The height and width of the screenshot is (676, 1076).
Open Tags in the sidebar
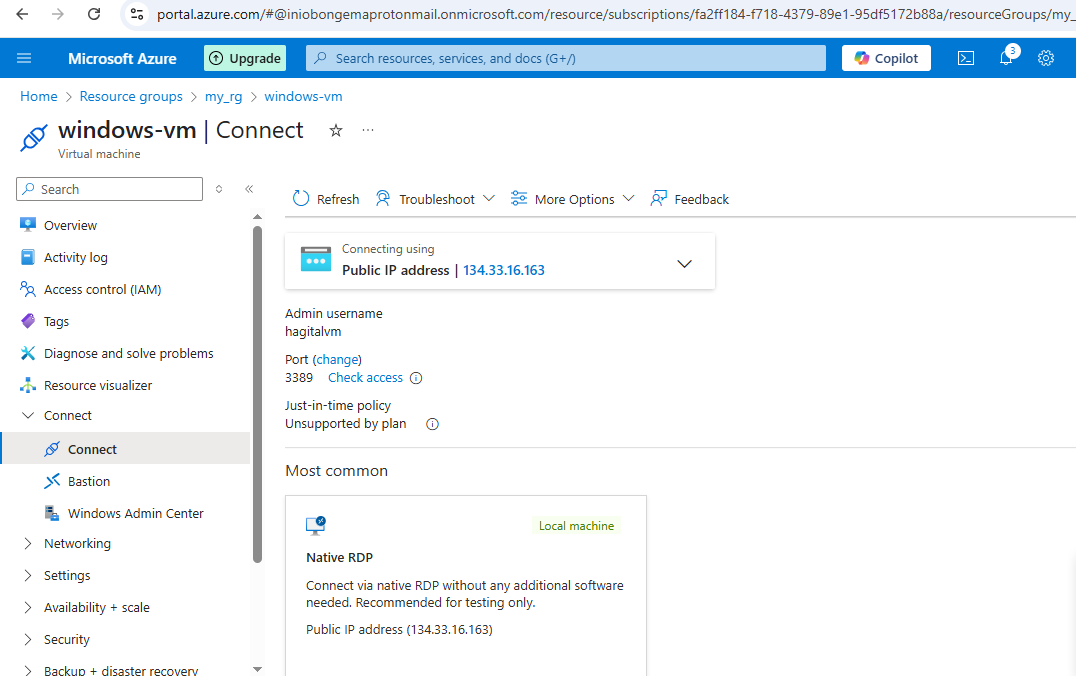pos(56,321)
